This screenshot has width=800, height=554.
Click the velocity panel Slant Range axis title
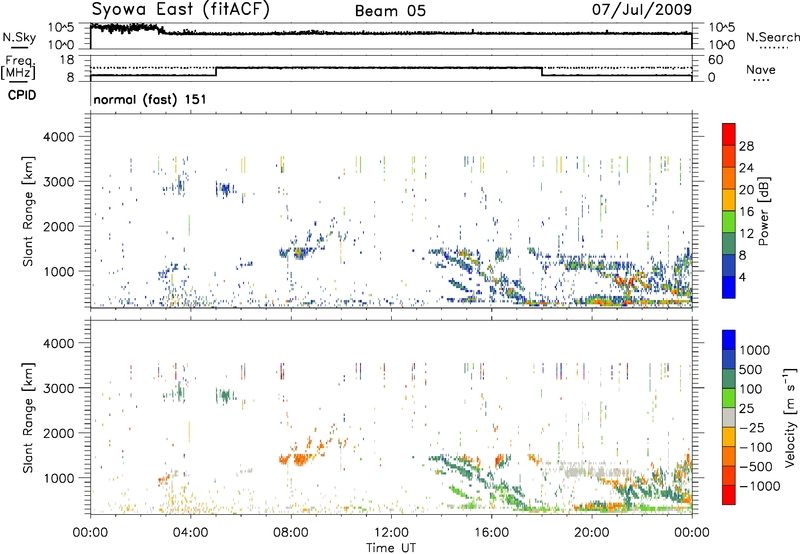pyautogui.click(x=28, y=417)
